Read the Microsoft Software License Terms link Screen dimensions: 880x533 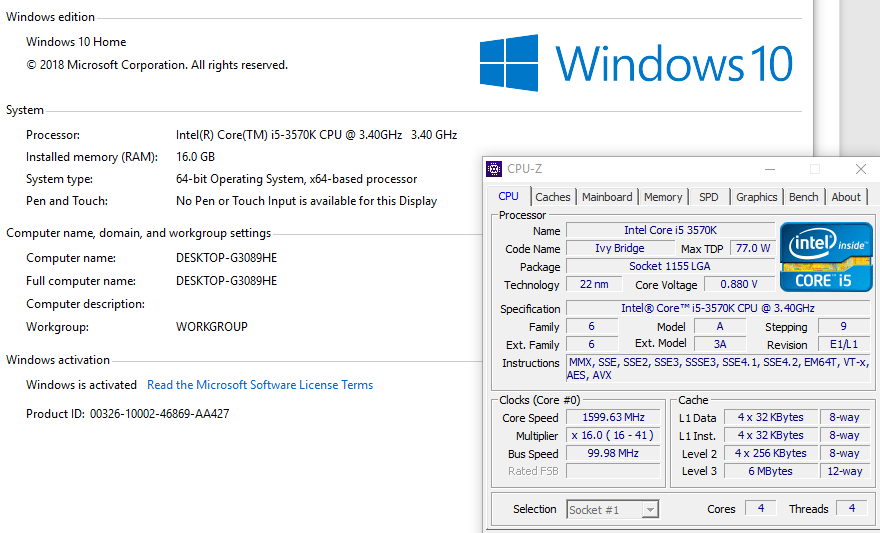click(260, 385)
